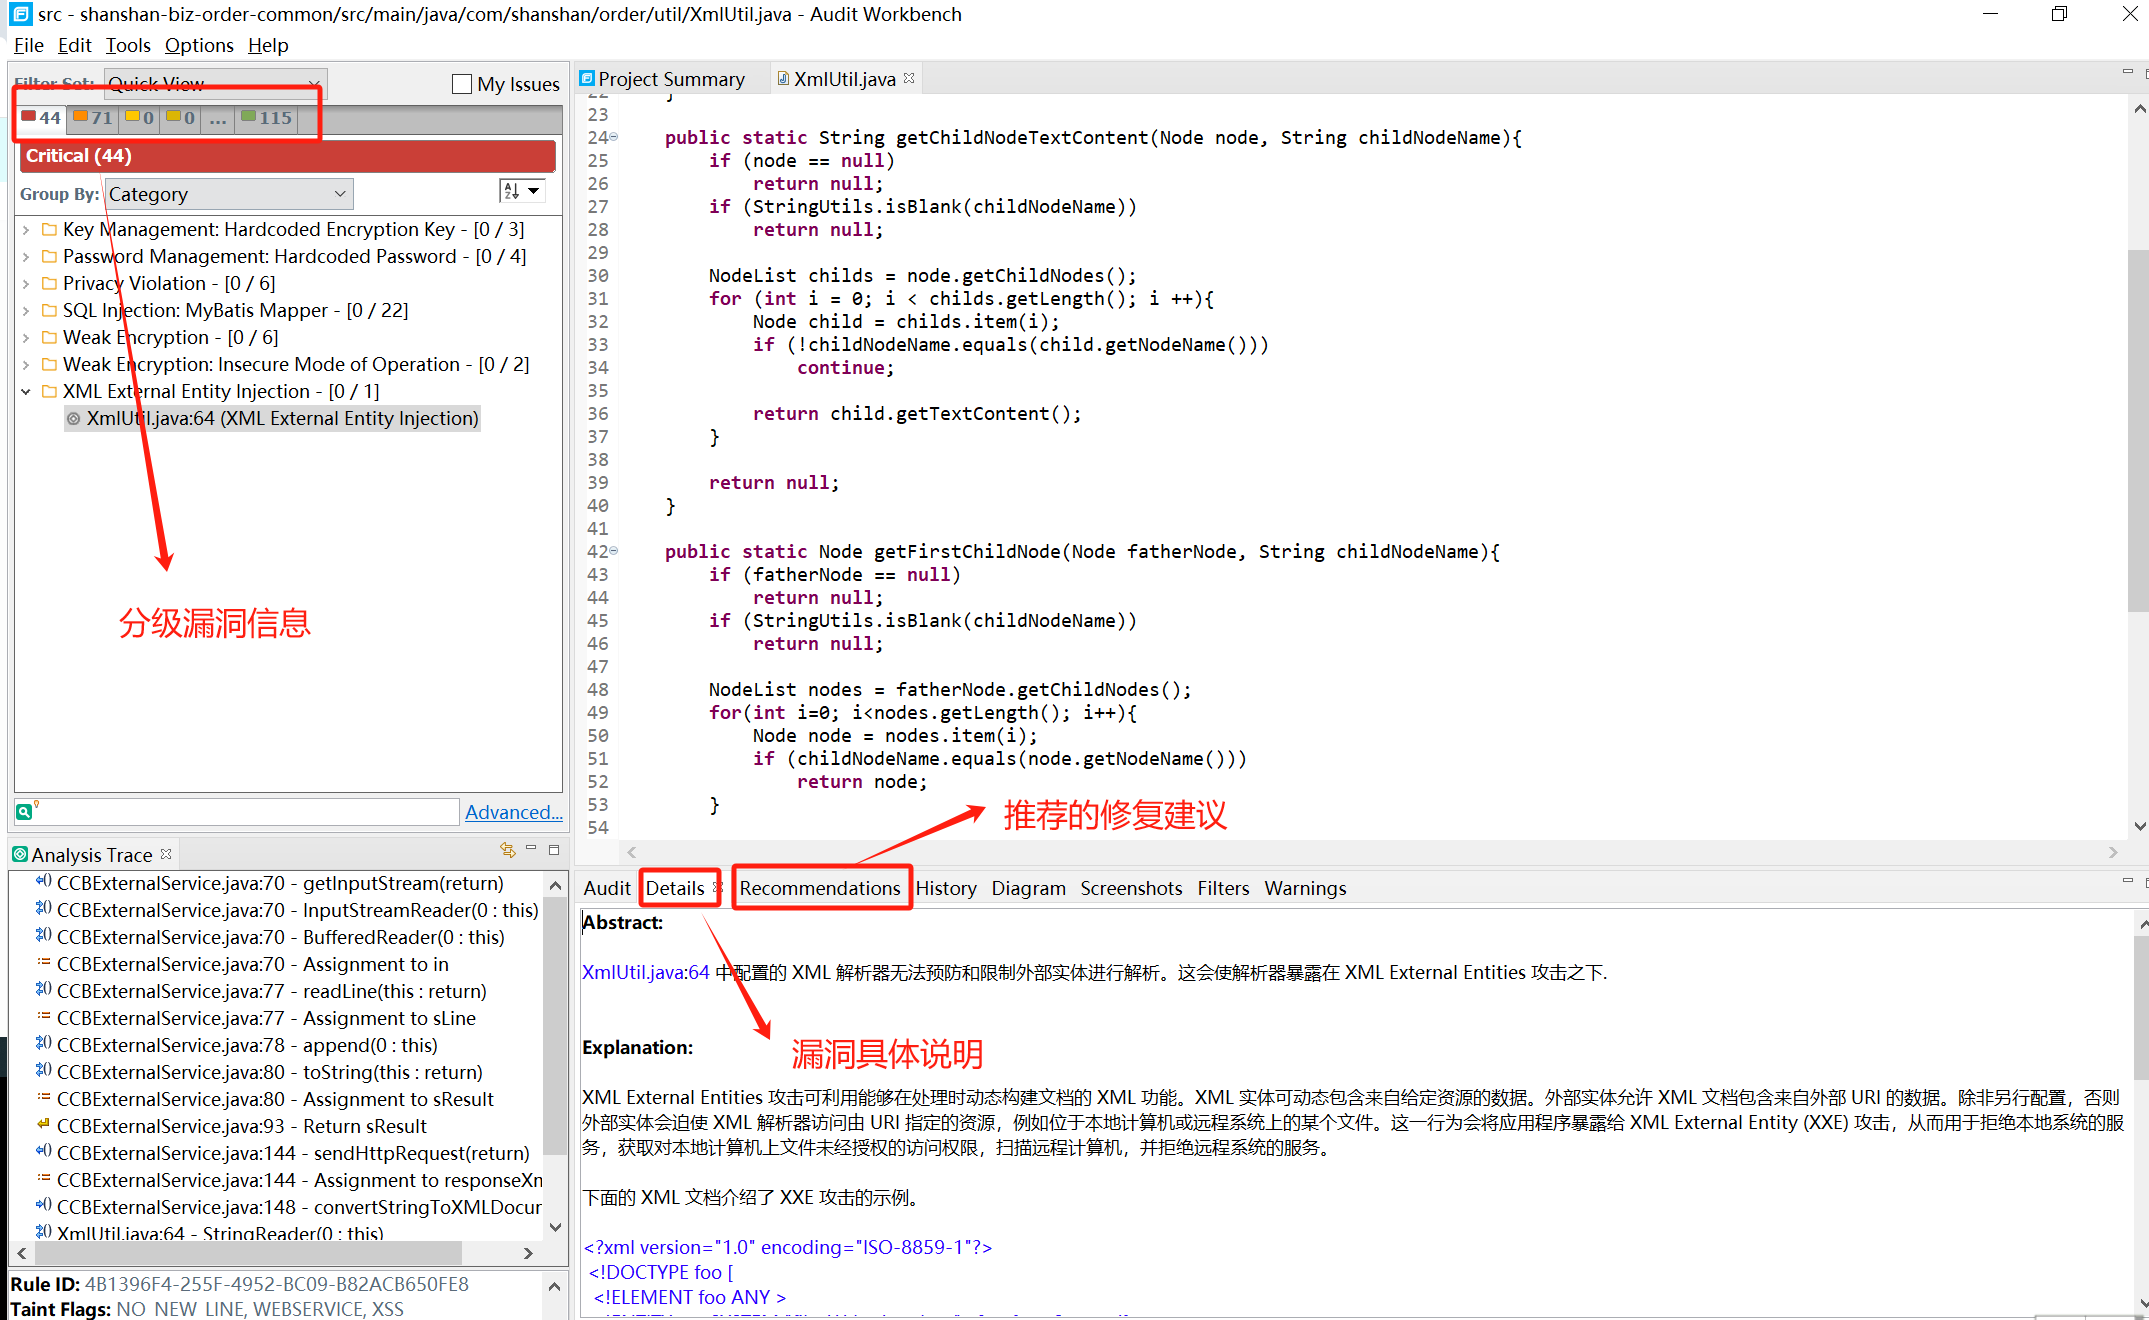This screenshot has width=2149, height=1320.
Task: Open the XmlUtil.java:64 link in Abstract
Action: click(645, 972)
